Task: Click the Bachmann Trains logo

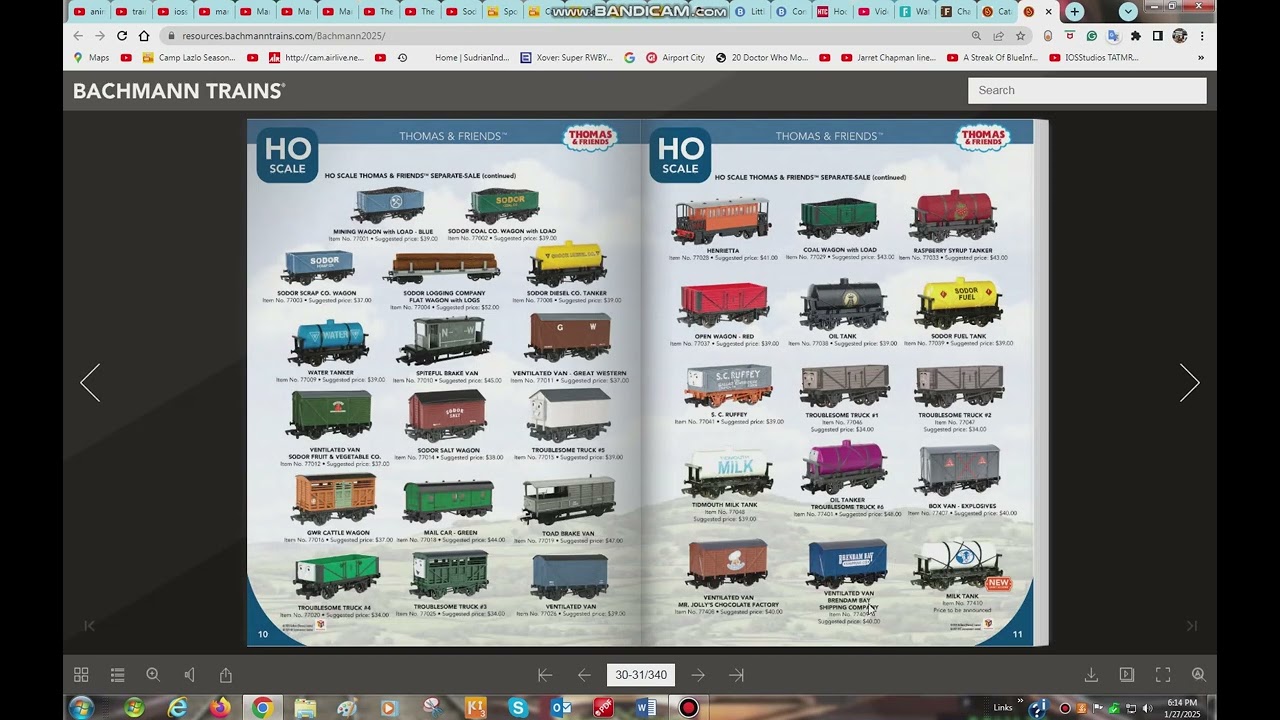Action: (x=179, y=91)
